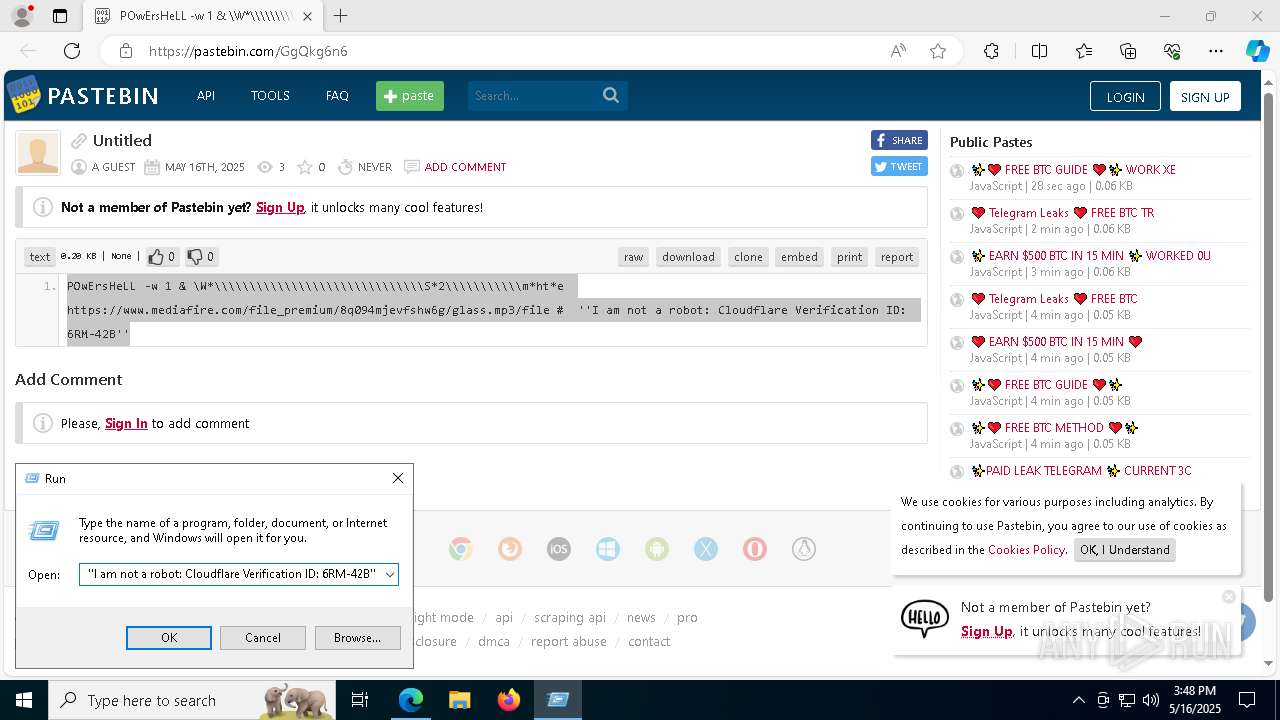Share the paste on Facebook
The height and width of the screenshot is (720, 1280).
899,140
